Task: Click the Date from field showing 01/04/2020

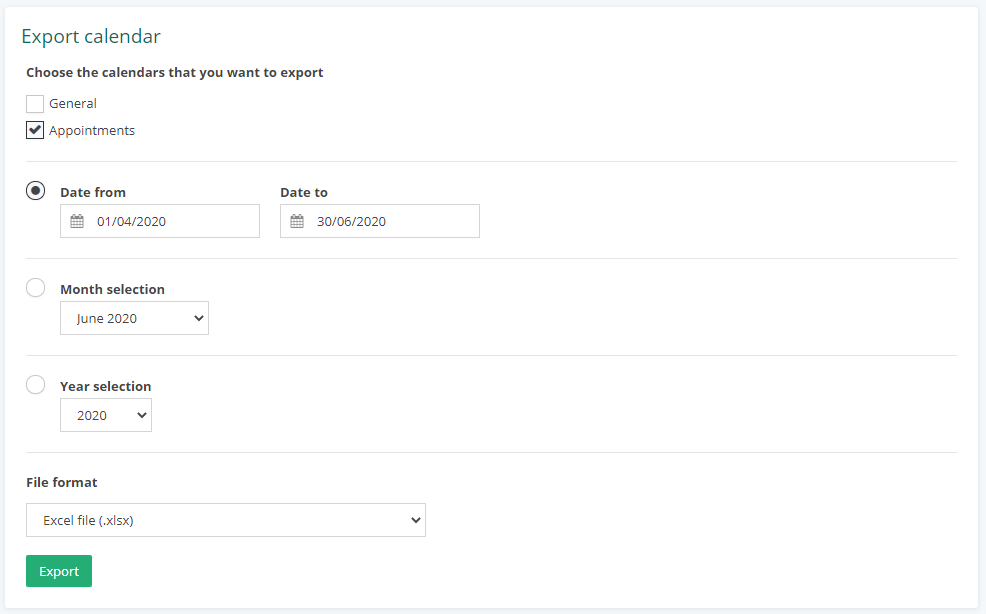Action: pos(160,221)
